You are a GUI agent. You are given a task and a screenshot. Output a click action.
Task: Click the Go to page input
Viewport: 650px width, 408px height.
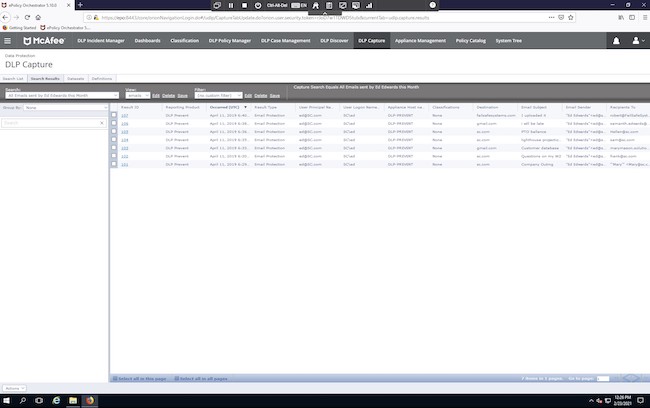pyautogui.click(x=603, y=379)
